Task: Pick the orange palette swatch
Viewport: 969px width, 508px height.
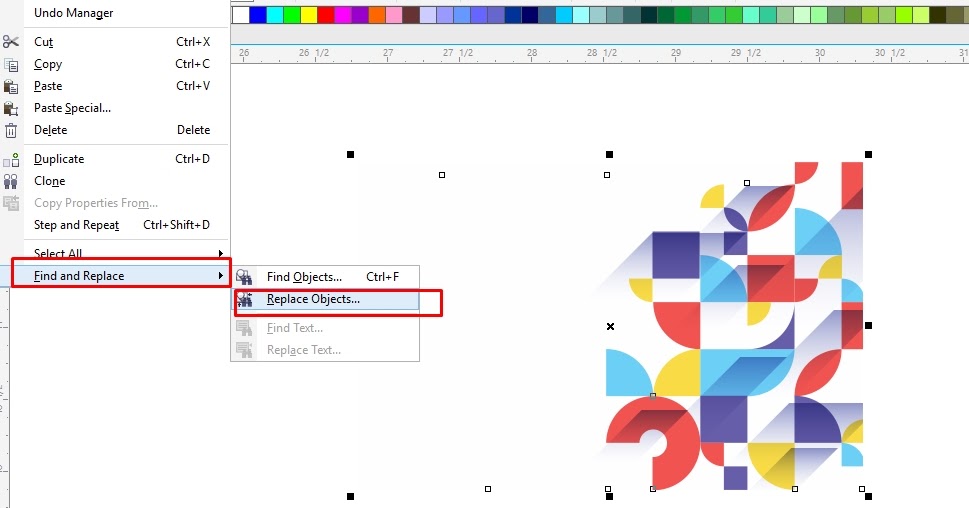Action: (x=377, y=15)
